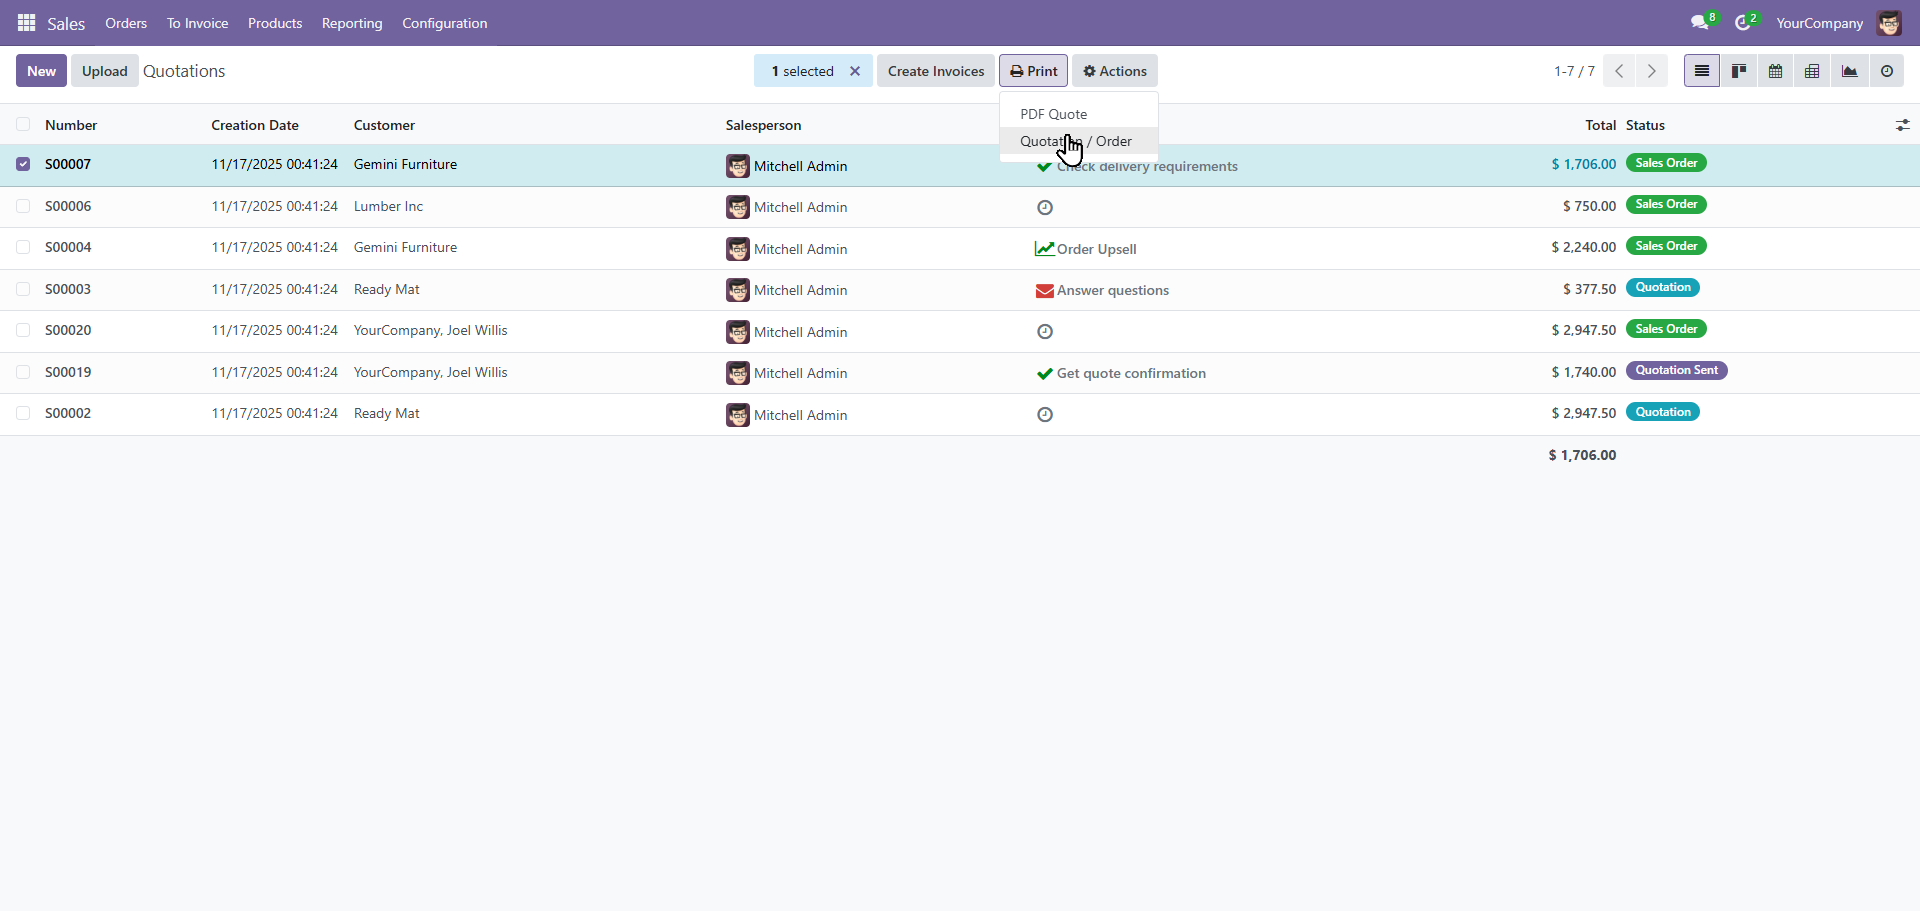This screenshot has height=911, width=1920.
Task: Switch to kanban view
Action: pyautogui.click(x=1739, y=71)
